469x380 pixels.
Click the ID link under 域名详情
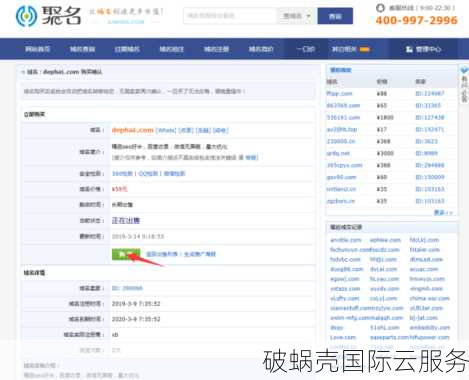[x=127, y=288]
